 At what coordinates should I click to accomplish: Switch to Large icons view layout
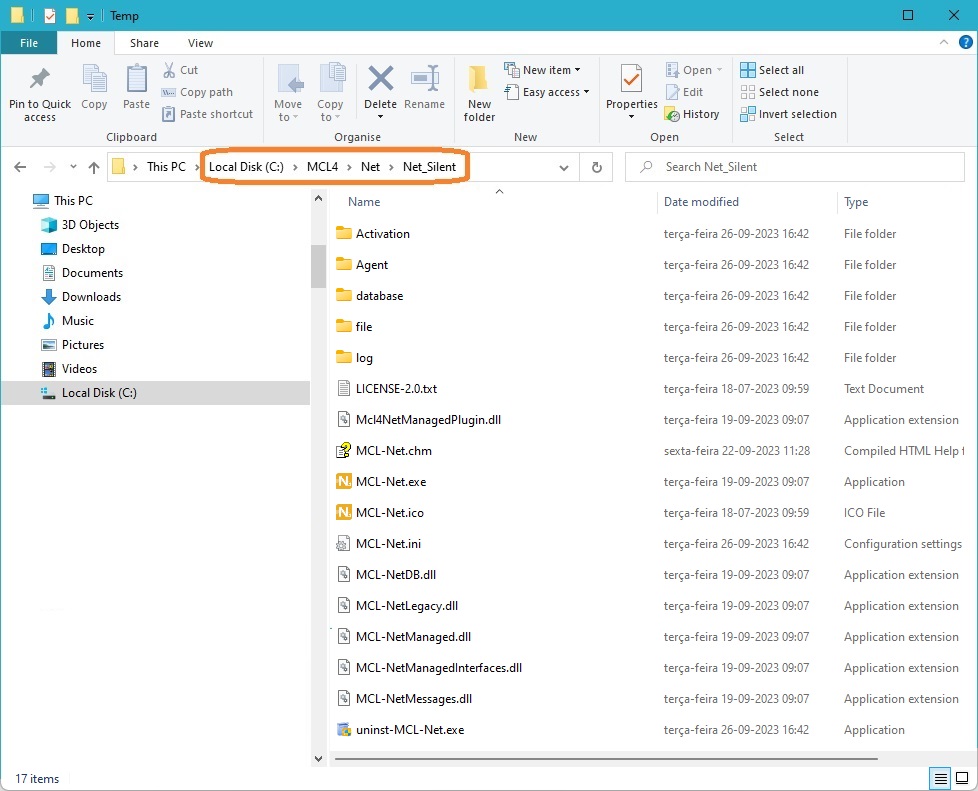coord(962,778)
